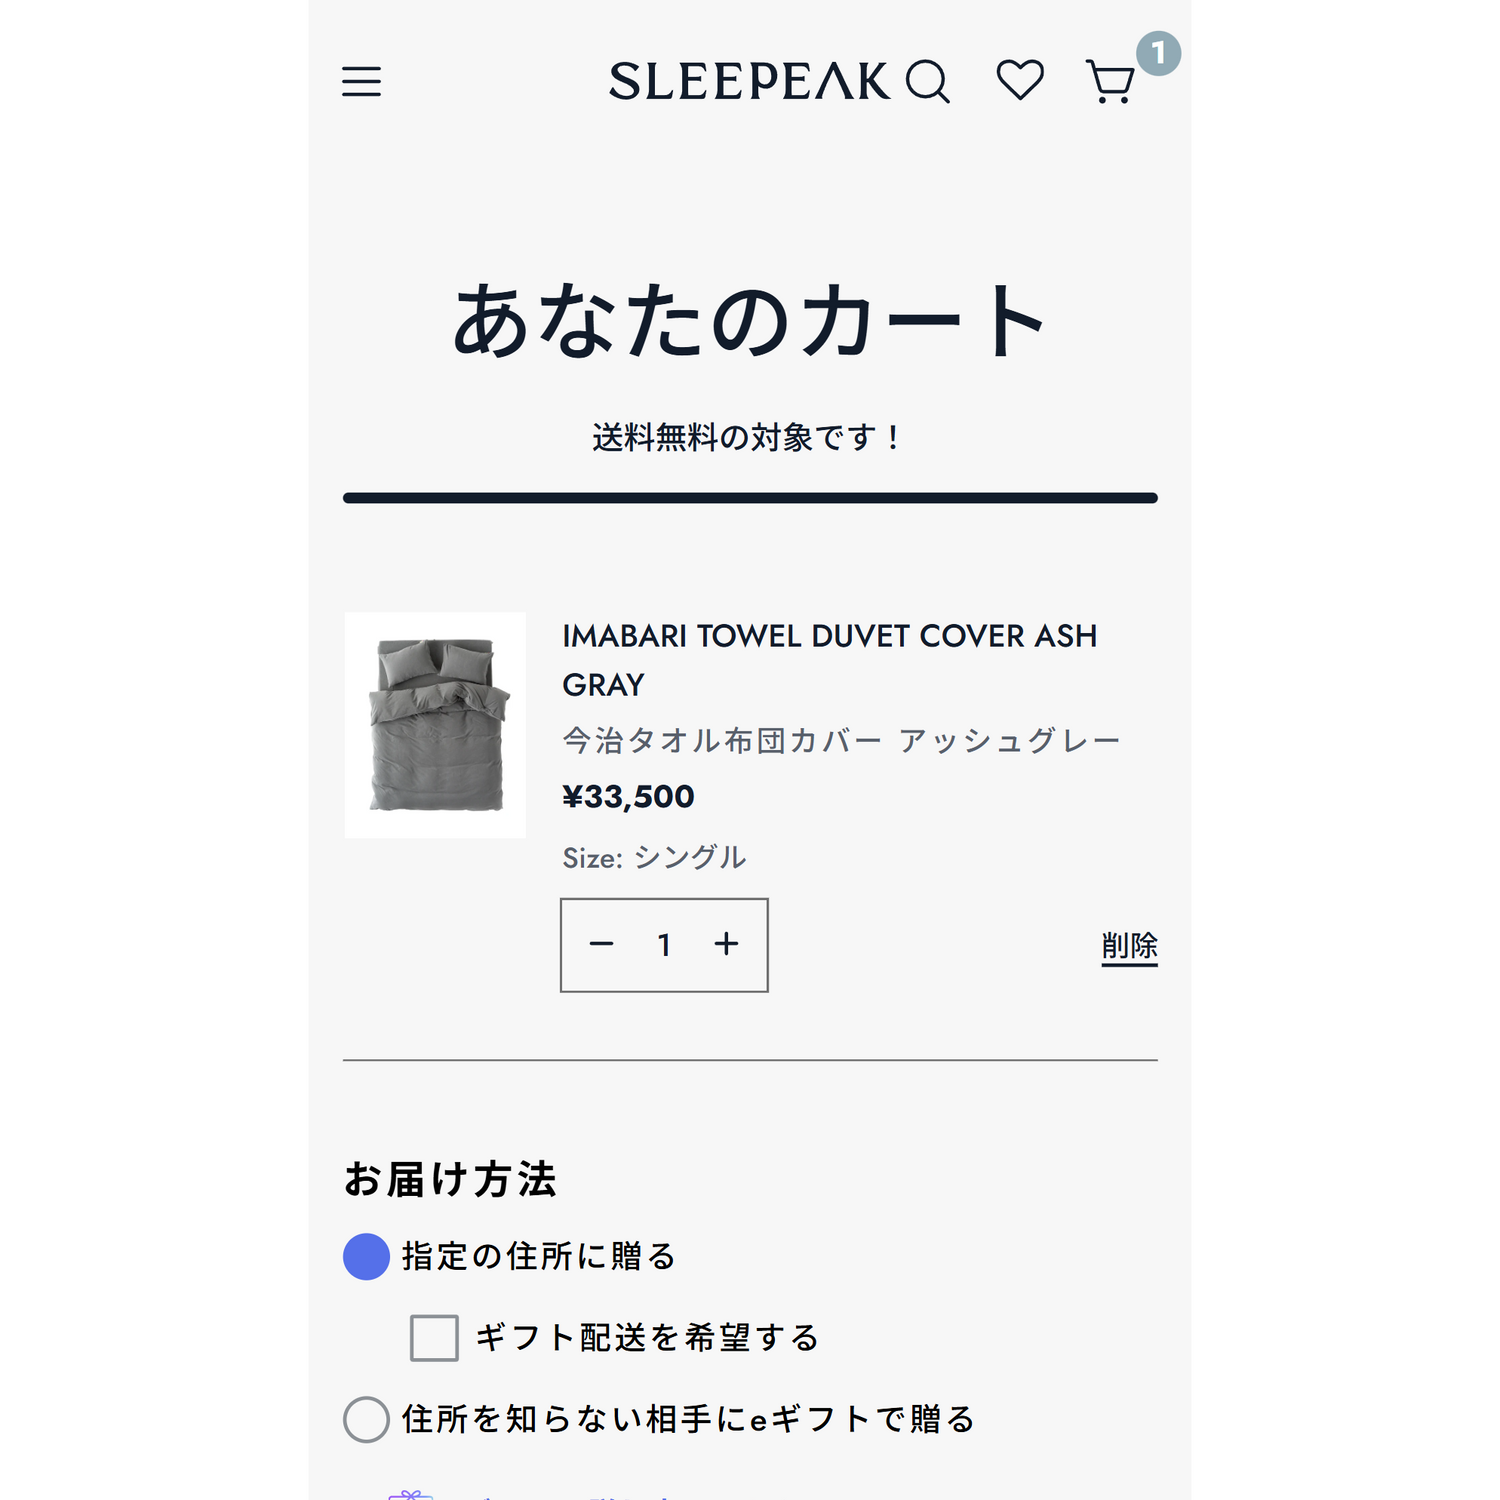
Task: Open IMABARI TOWEL DUVET COVER product link
Action: coord(829,660)
